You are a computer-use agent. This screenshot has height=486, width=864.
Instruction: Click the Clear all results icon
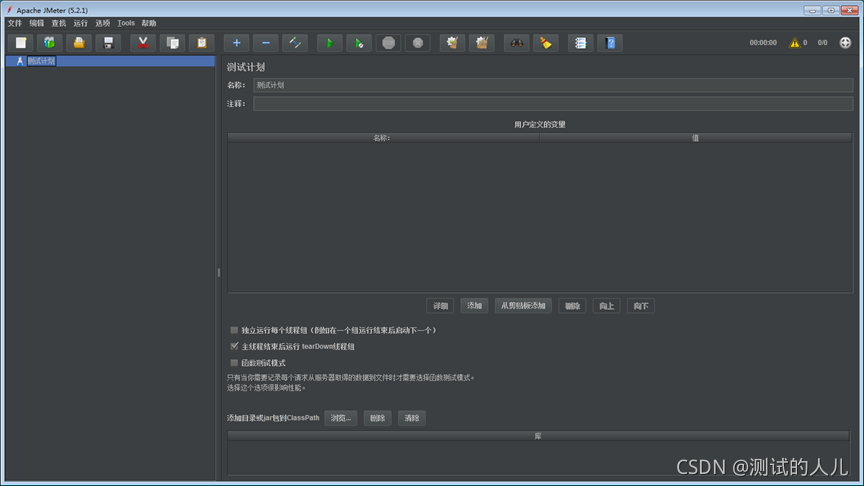482,43
